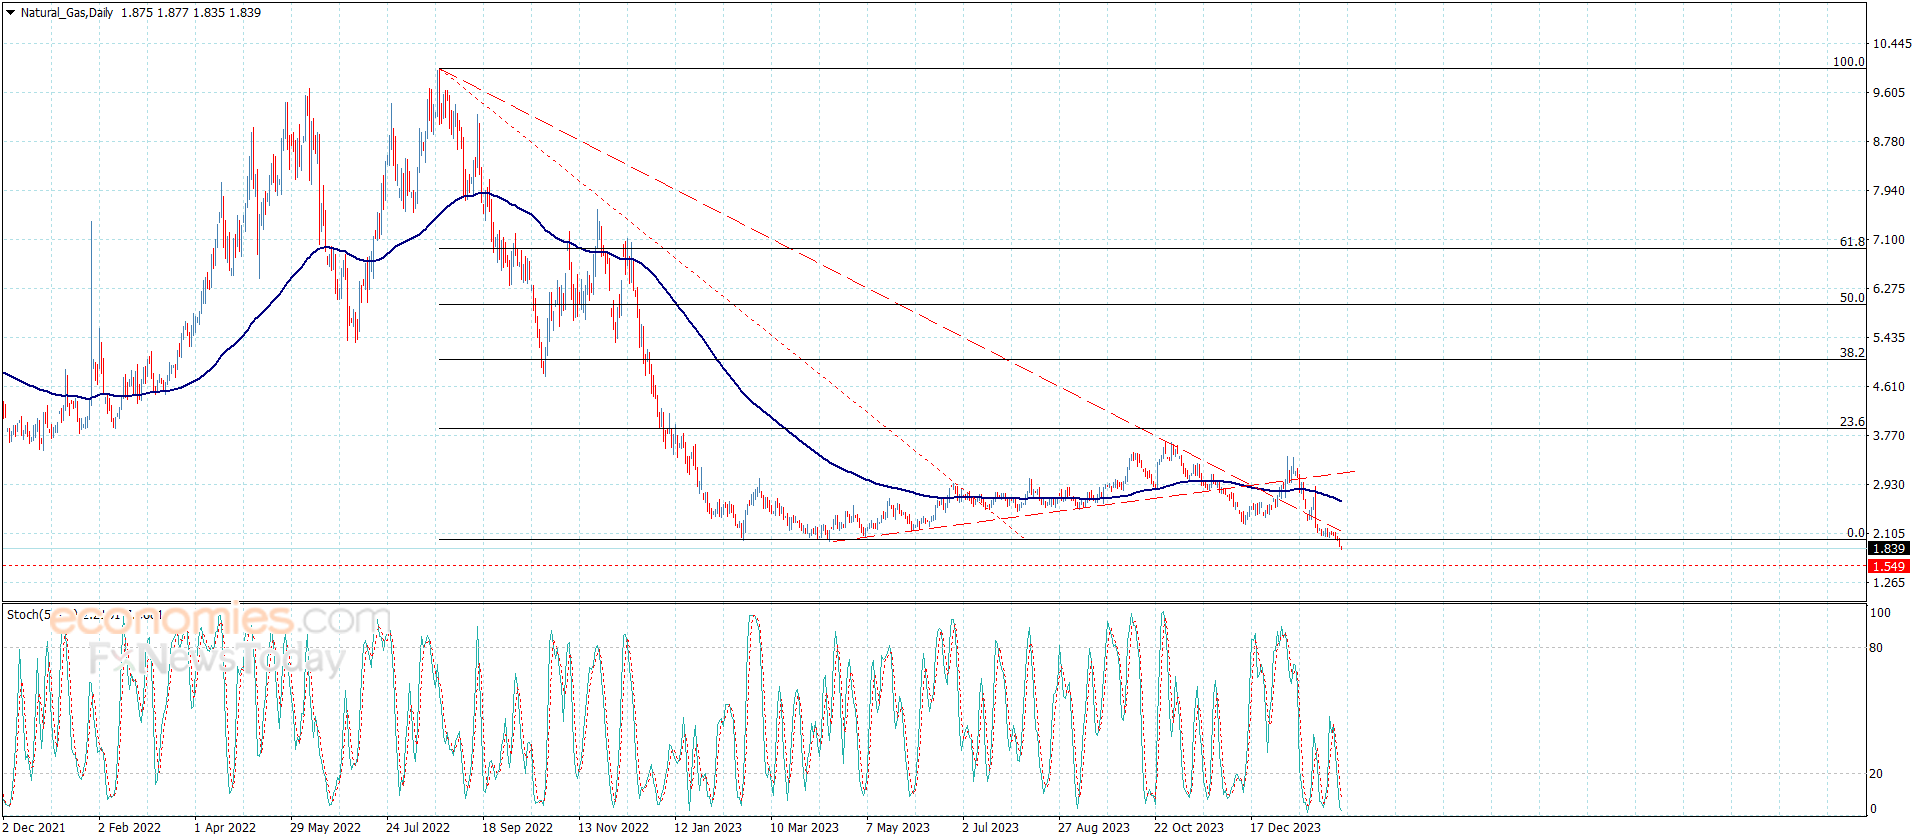
Task: Select the 23.6 Fibonacci level label
Action: 1852,422
